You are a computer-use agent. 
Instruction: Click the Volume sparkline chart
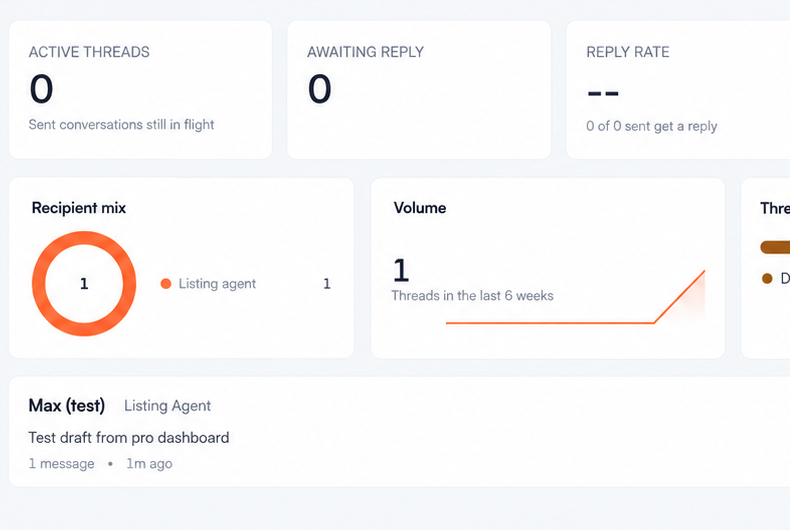575,297
